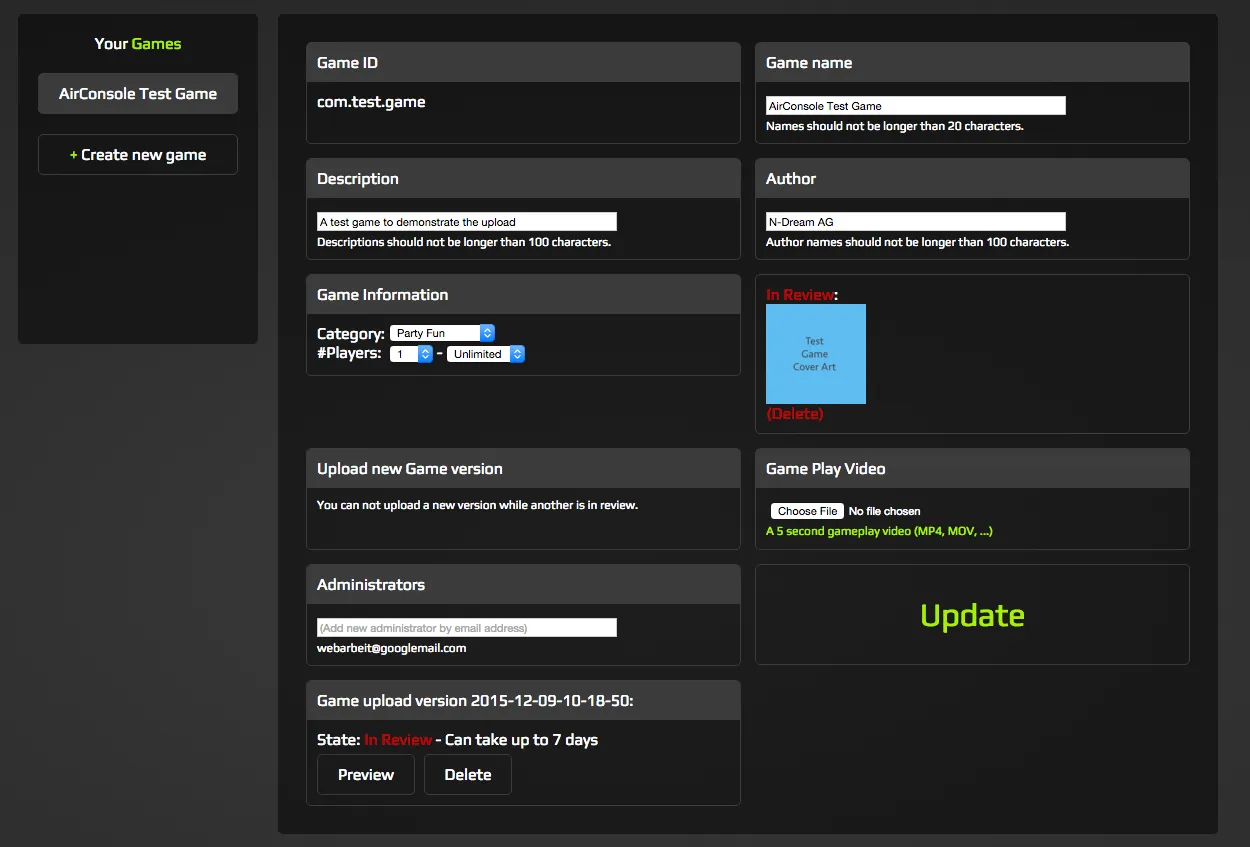The height and width of the screenshot is (847, 1250).
Task: Click the Names should not be longer hint
Action: pos(894,126)
